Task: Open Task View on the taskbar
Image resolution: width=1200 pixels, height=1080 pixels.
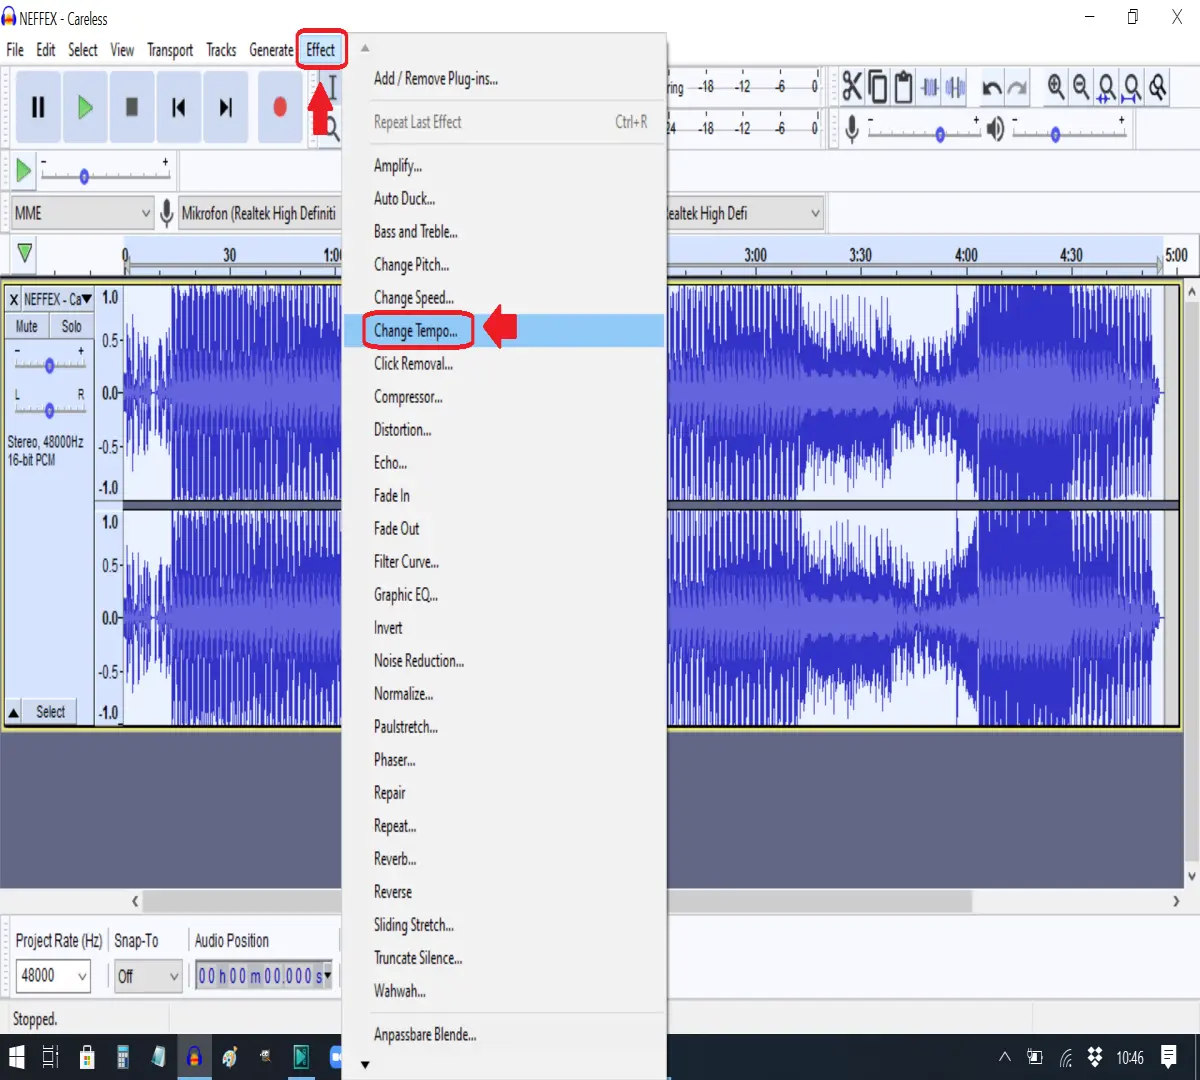Action: 51,1057
